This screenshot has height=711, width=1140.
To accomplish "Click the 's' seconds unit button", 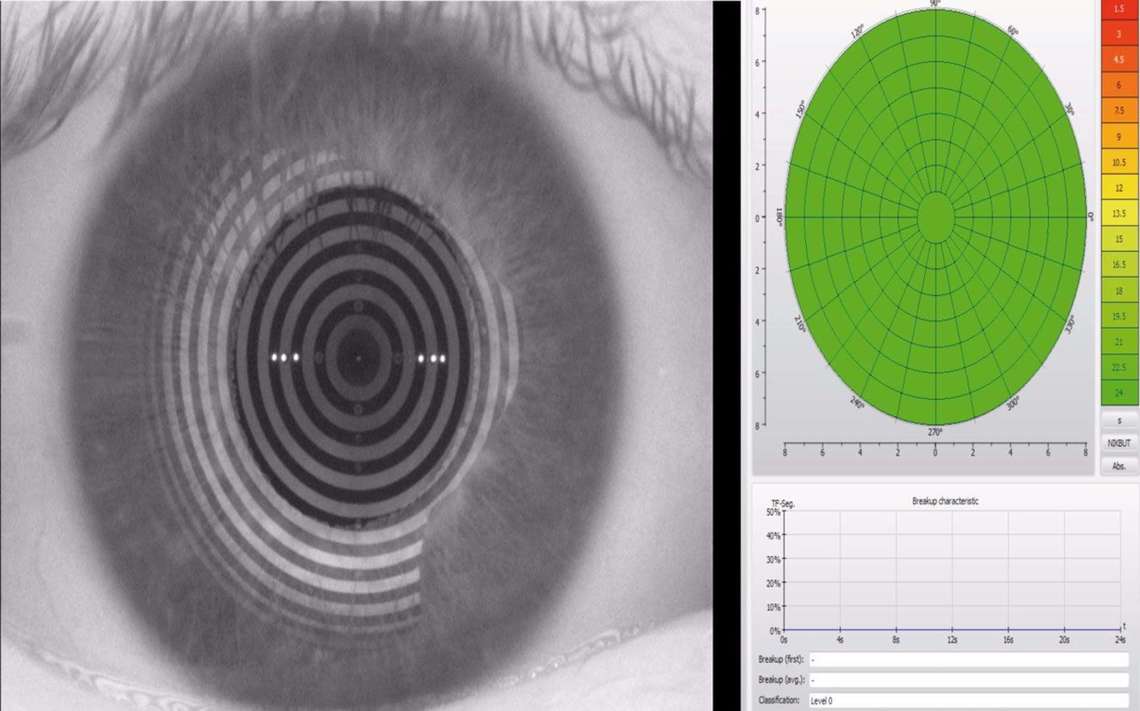I will pyautogui.click(x=1119, y=420).
